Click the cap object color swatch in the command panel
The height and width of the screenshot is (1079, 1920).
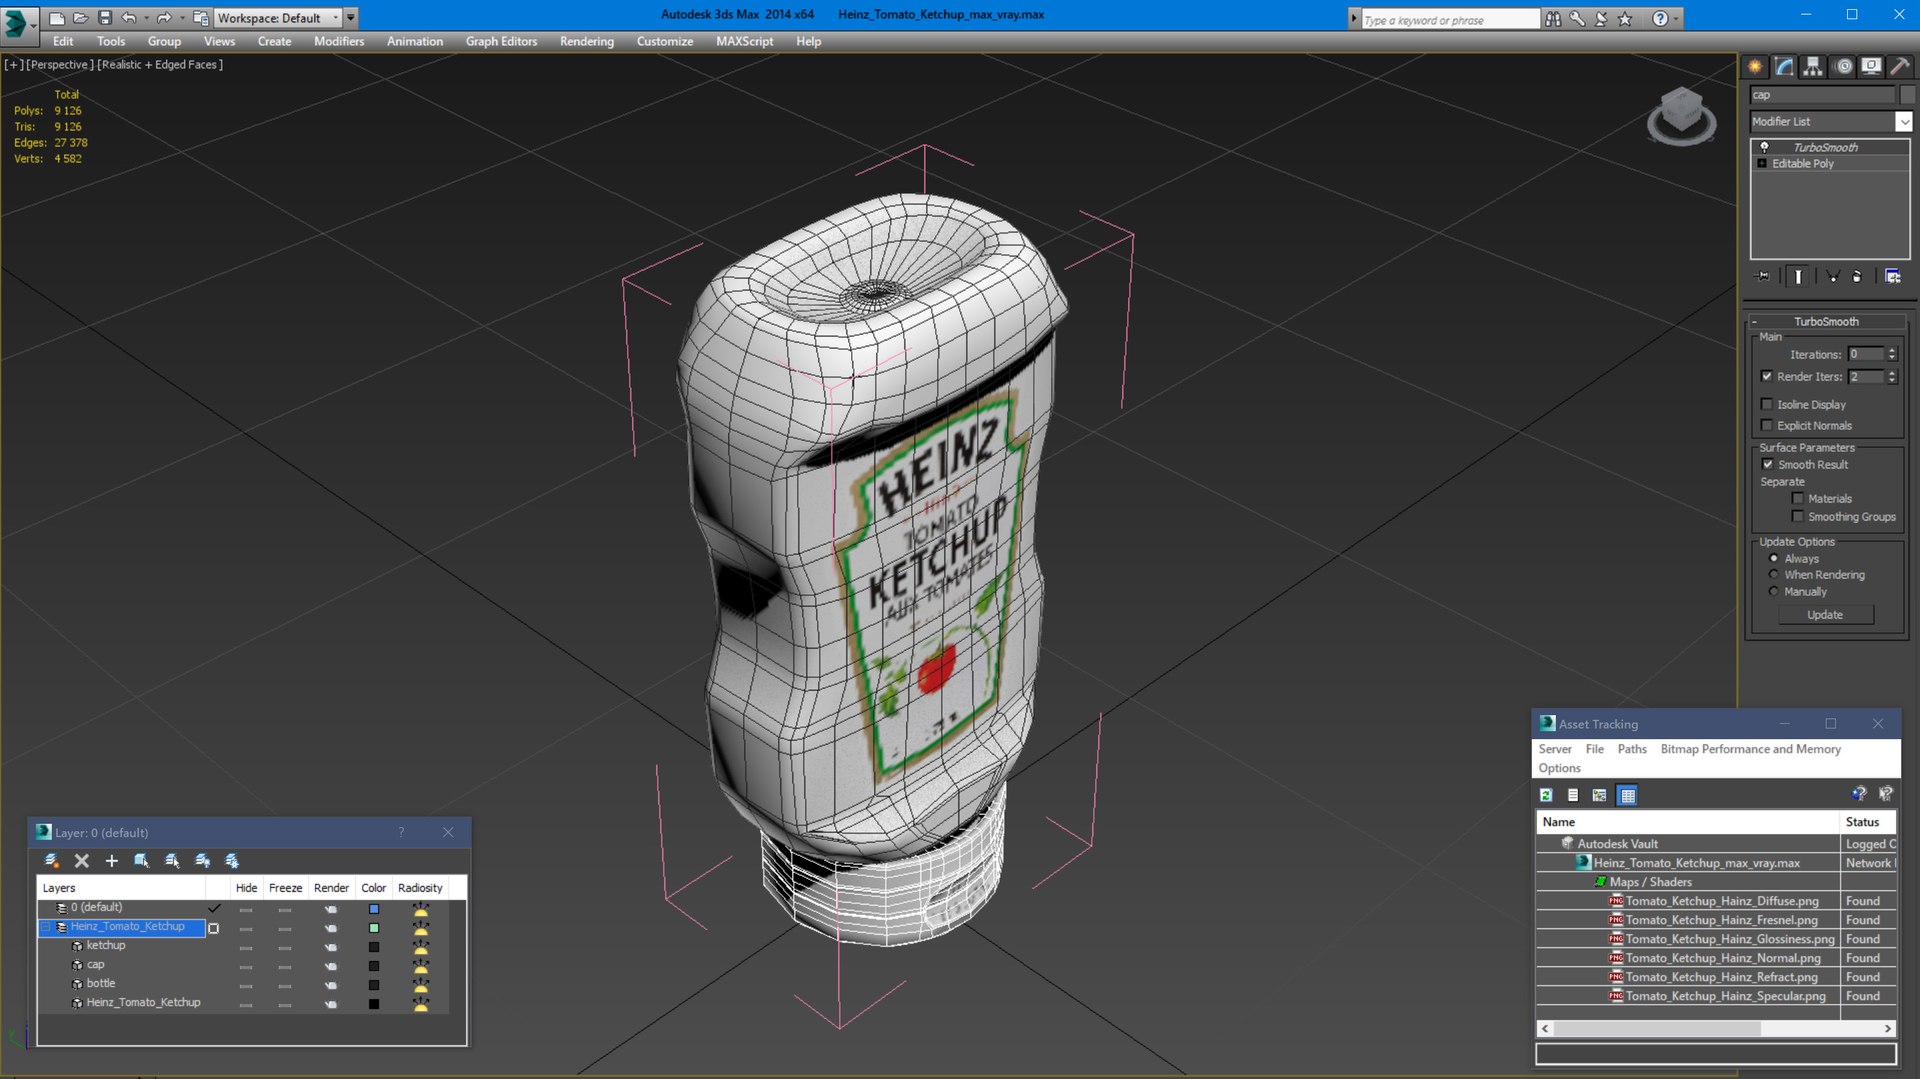click(x=1907, y=94)
